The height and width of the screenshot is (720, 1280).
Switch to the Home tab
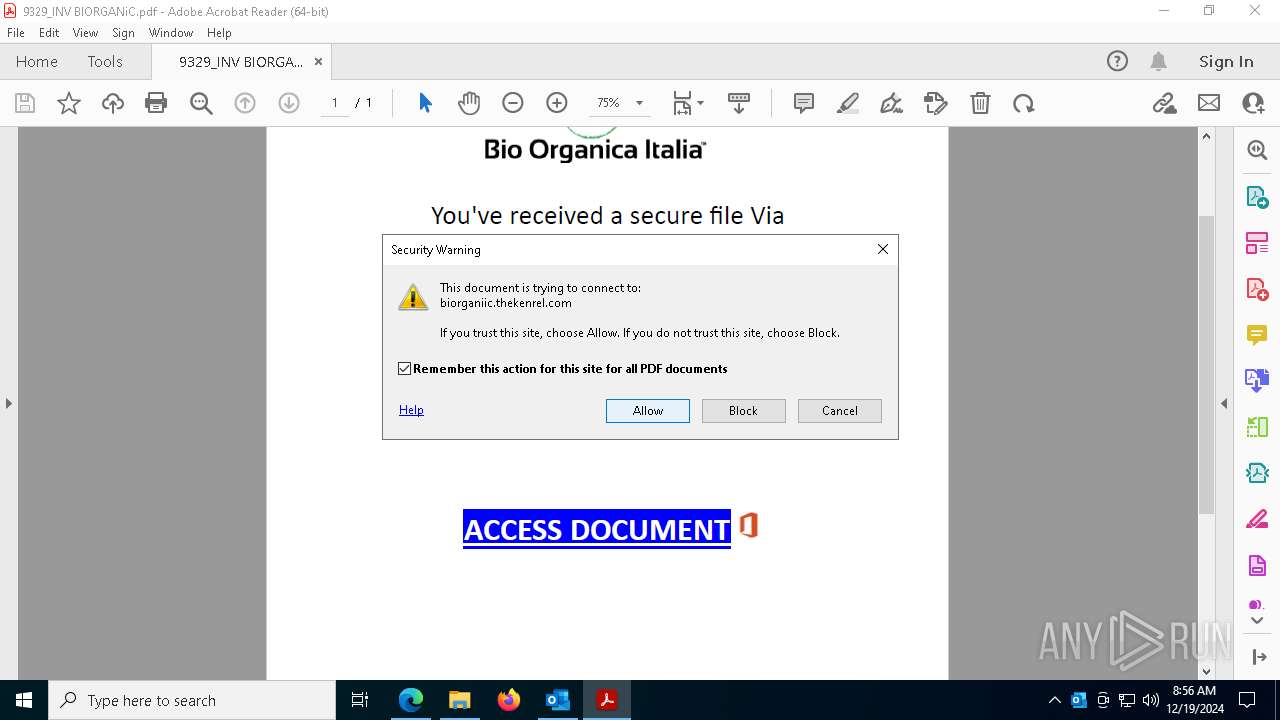click(x=37, y=61)
